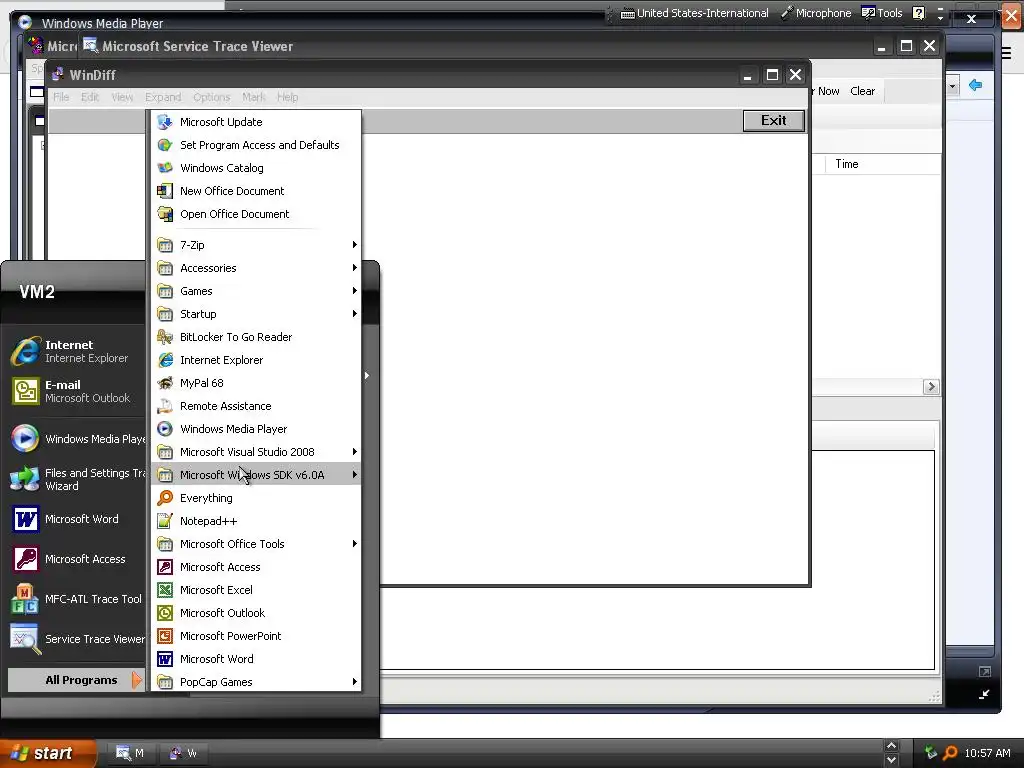Launch Internet Explorer from All Programs list
This screenshot has height=768, width=1024.
tap(256, 360)
